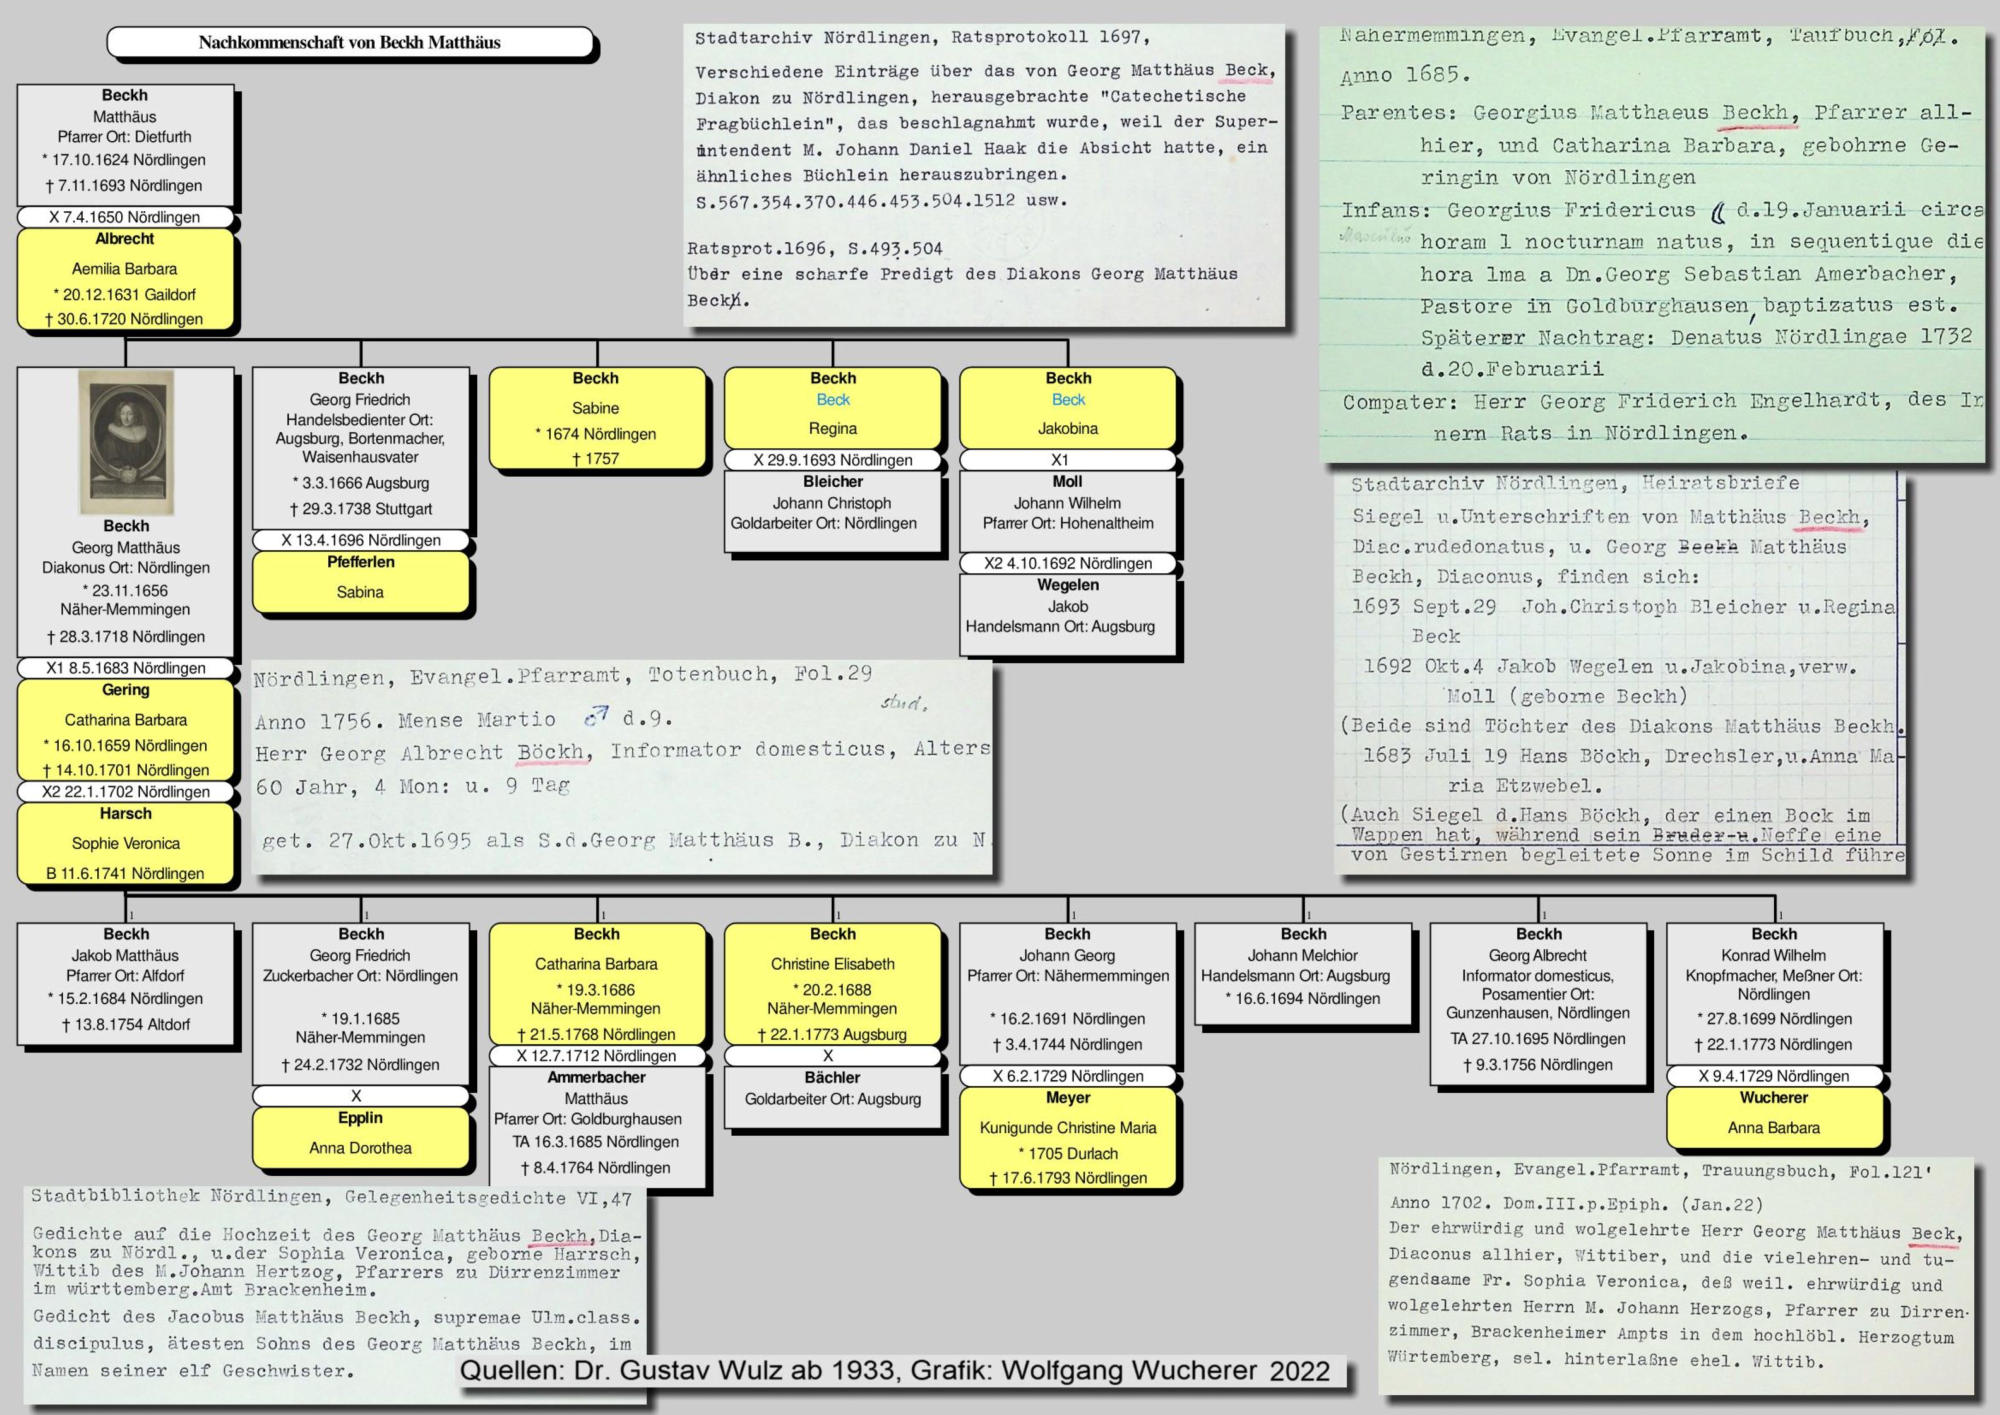This screenshot has height=1415, width=2000.
Task: Select Bleicher Johann Christoph Goldarbeiter box
Action: pyautogui.click(x=832, y=510)
